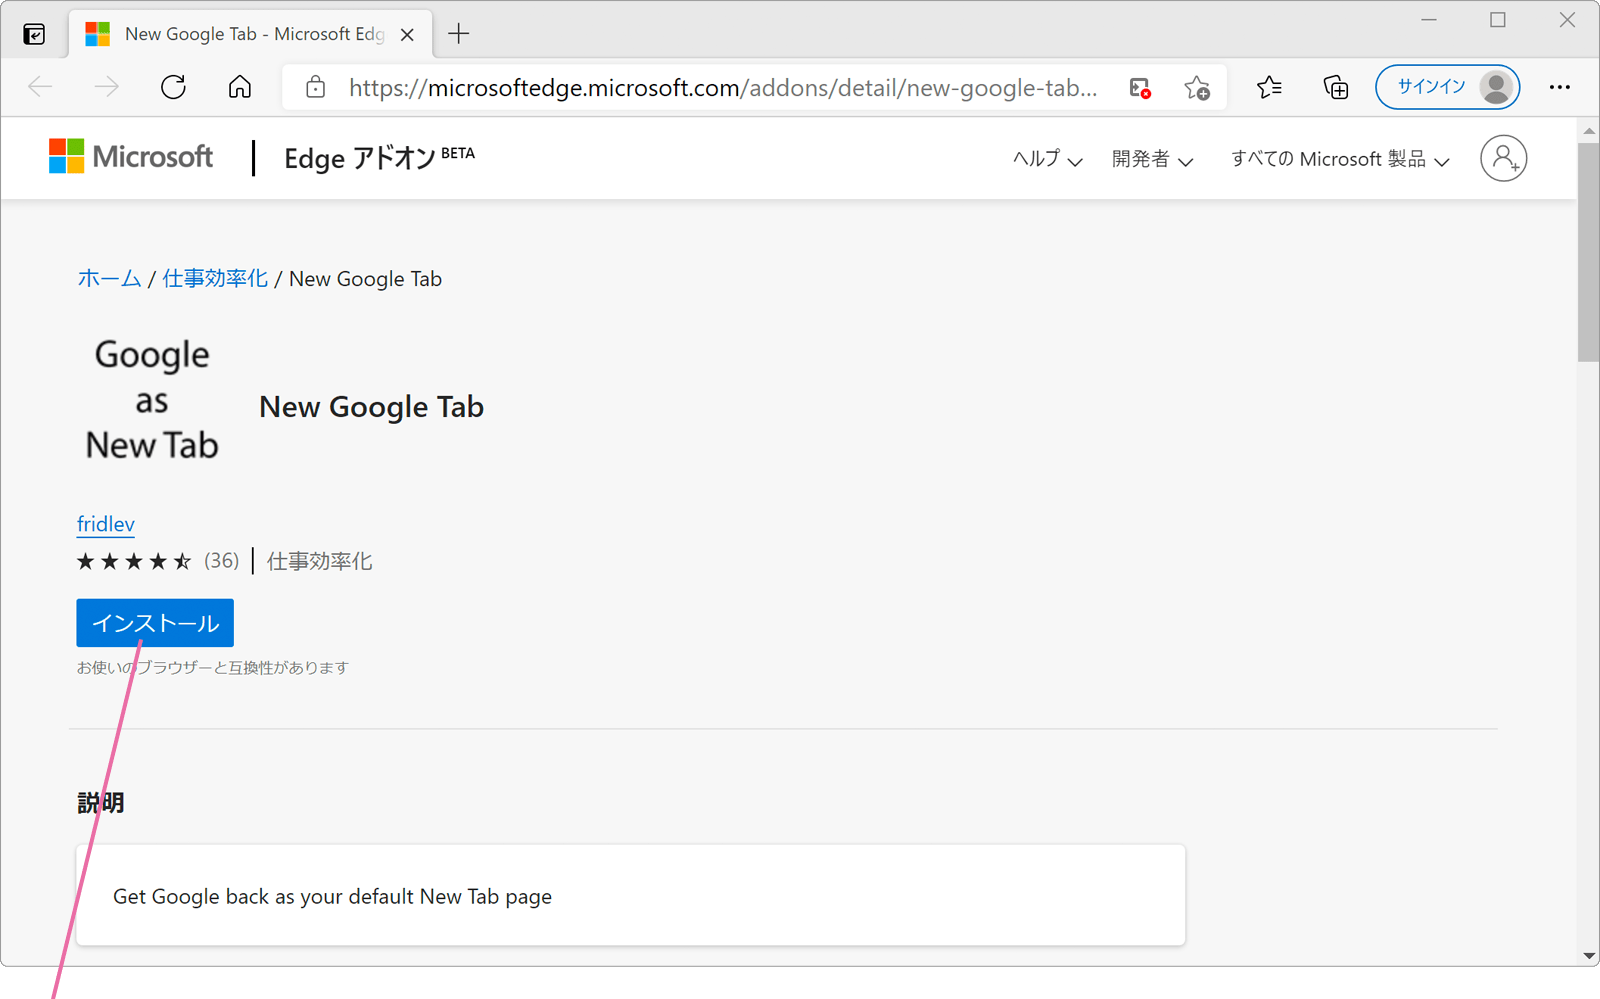
Task: Open the Edge アドオン home title
Action: (379, 158)
